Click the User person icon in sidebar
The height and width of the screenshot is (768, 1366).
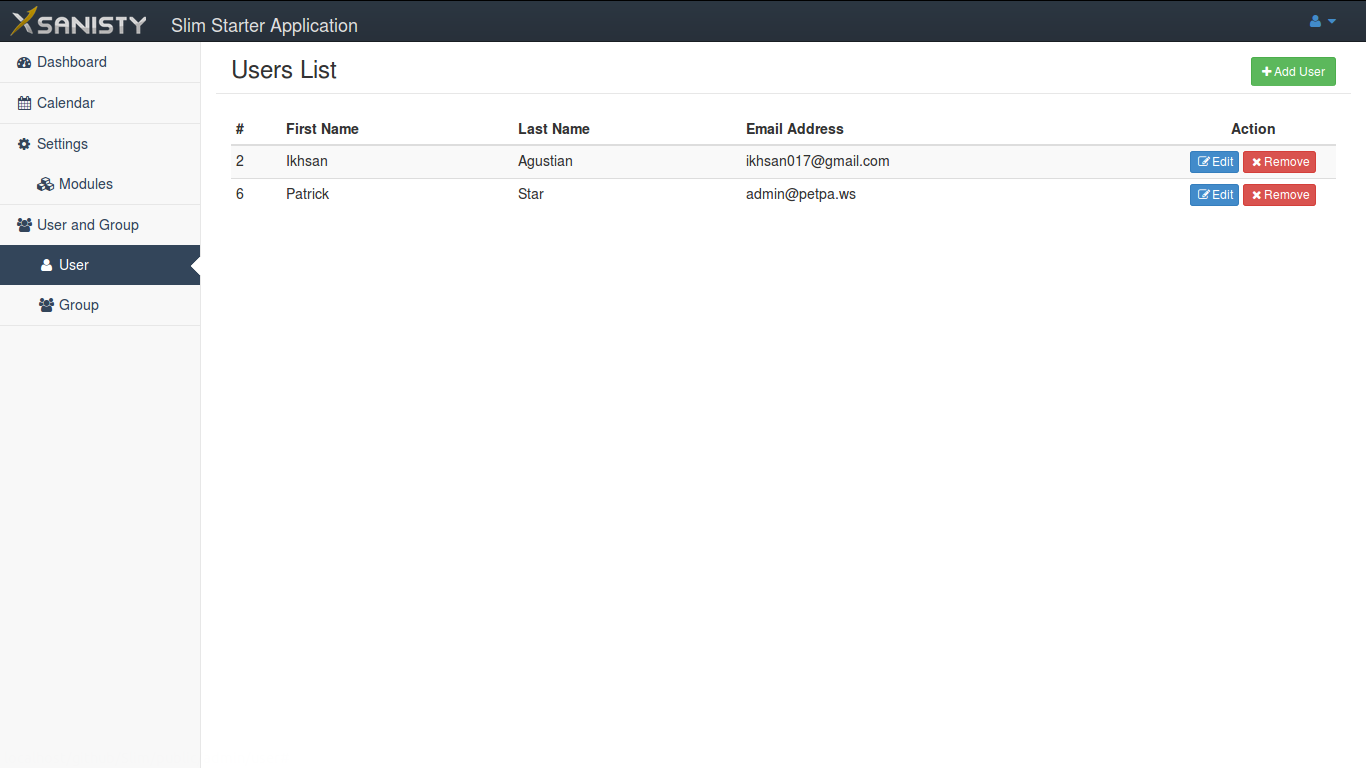[x=46, y=266]
